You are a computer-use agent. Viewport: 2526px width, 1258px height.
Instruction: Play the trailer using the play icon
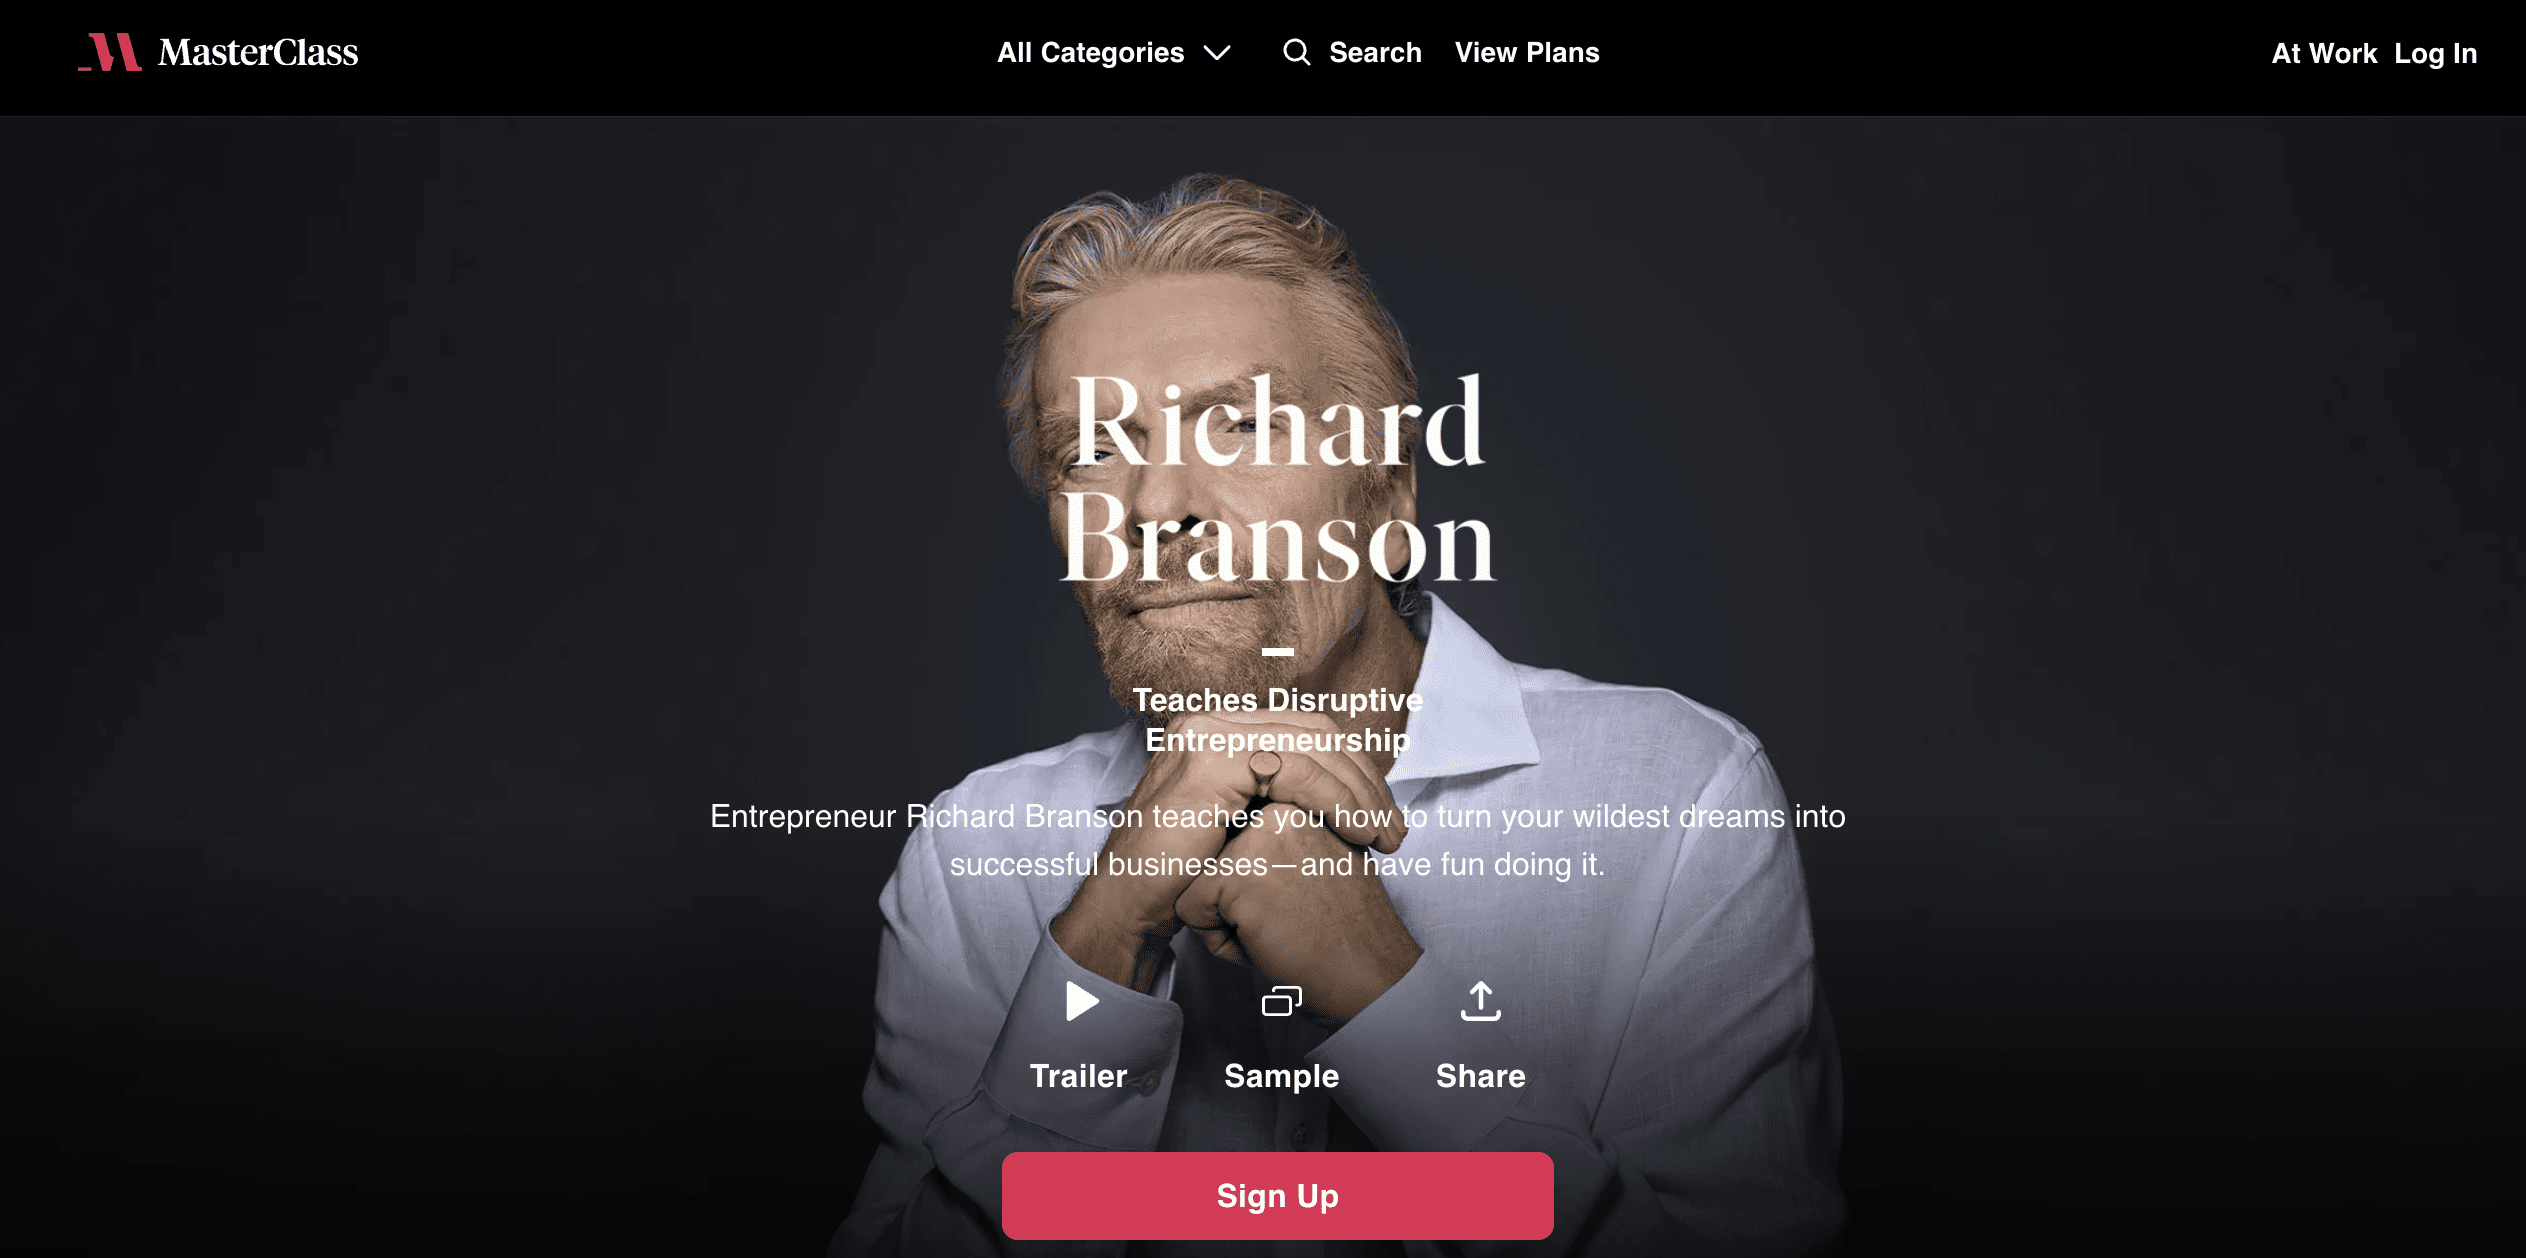pyautogui.click(x=1081, y=1001)
